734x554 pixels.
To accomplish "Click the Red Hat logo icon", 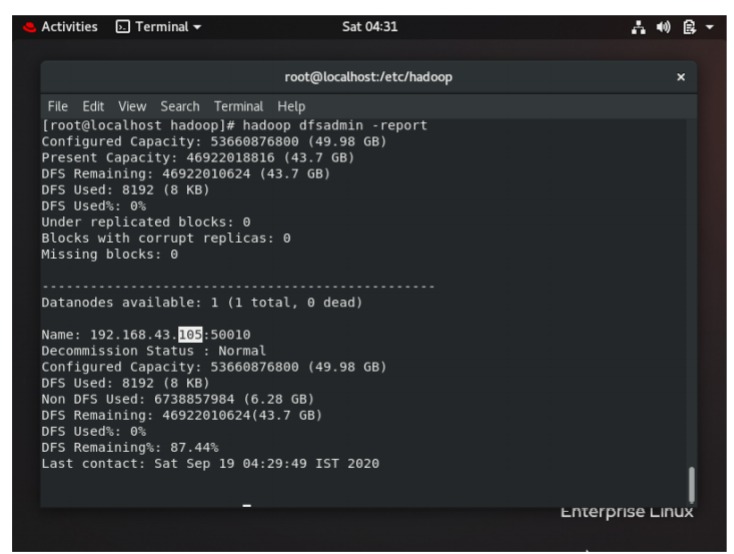I will (x=29, y=27).
